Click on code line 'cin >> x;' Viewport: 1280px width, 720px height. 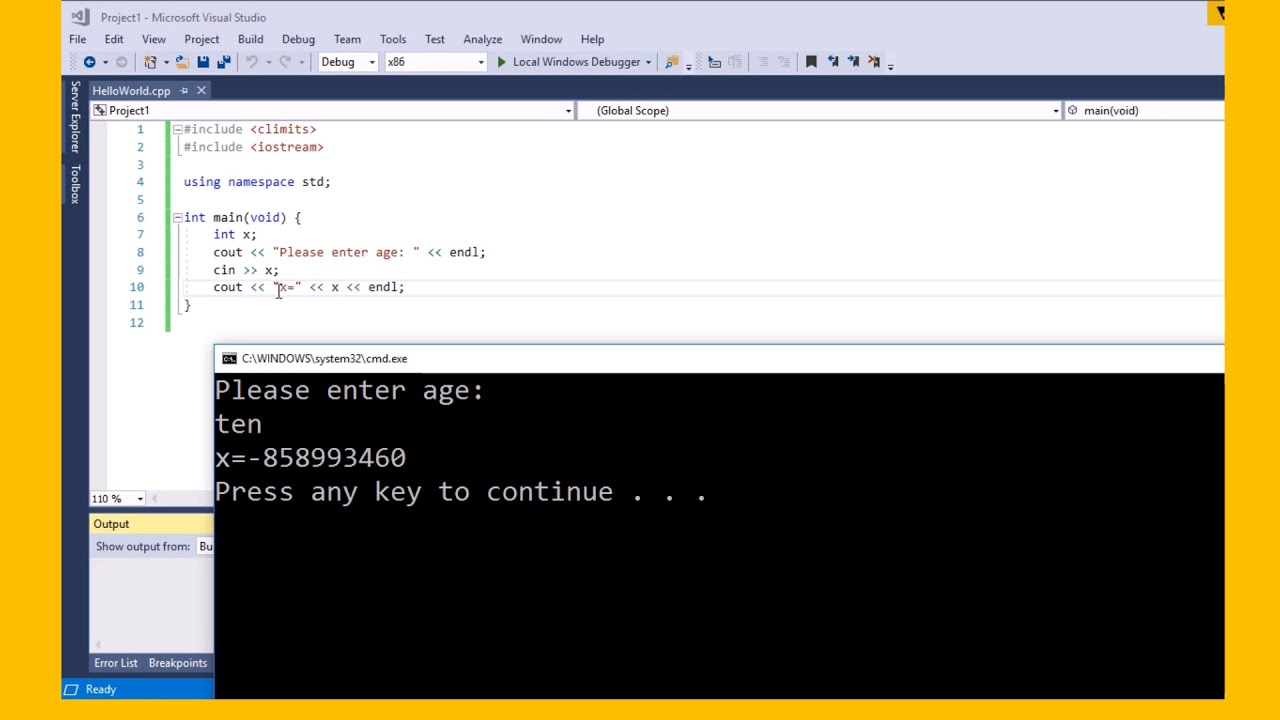point(245,270)
